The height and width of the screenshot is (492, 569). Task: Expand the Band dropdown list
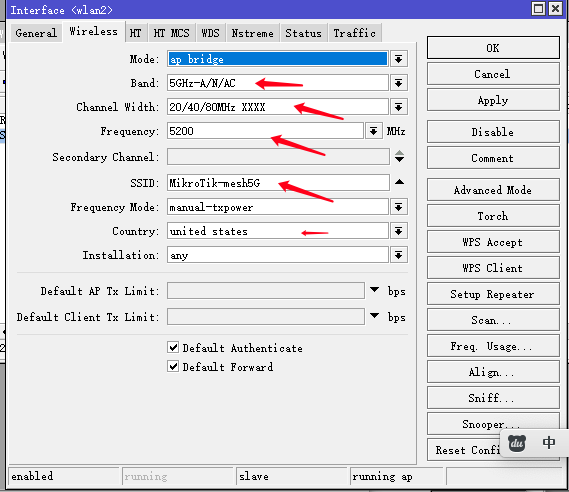(399, 83)
